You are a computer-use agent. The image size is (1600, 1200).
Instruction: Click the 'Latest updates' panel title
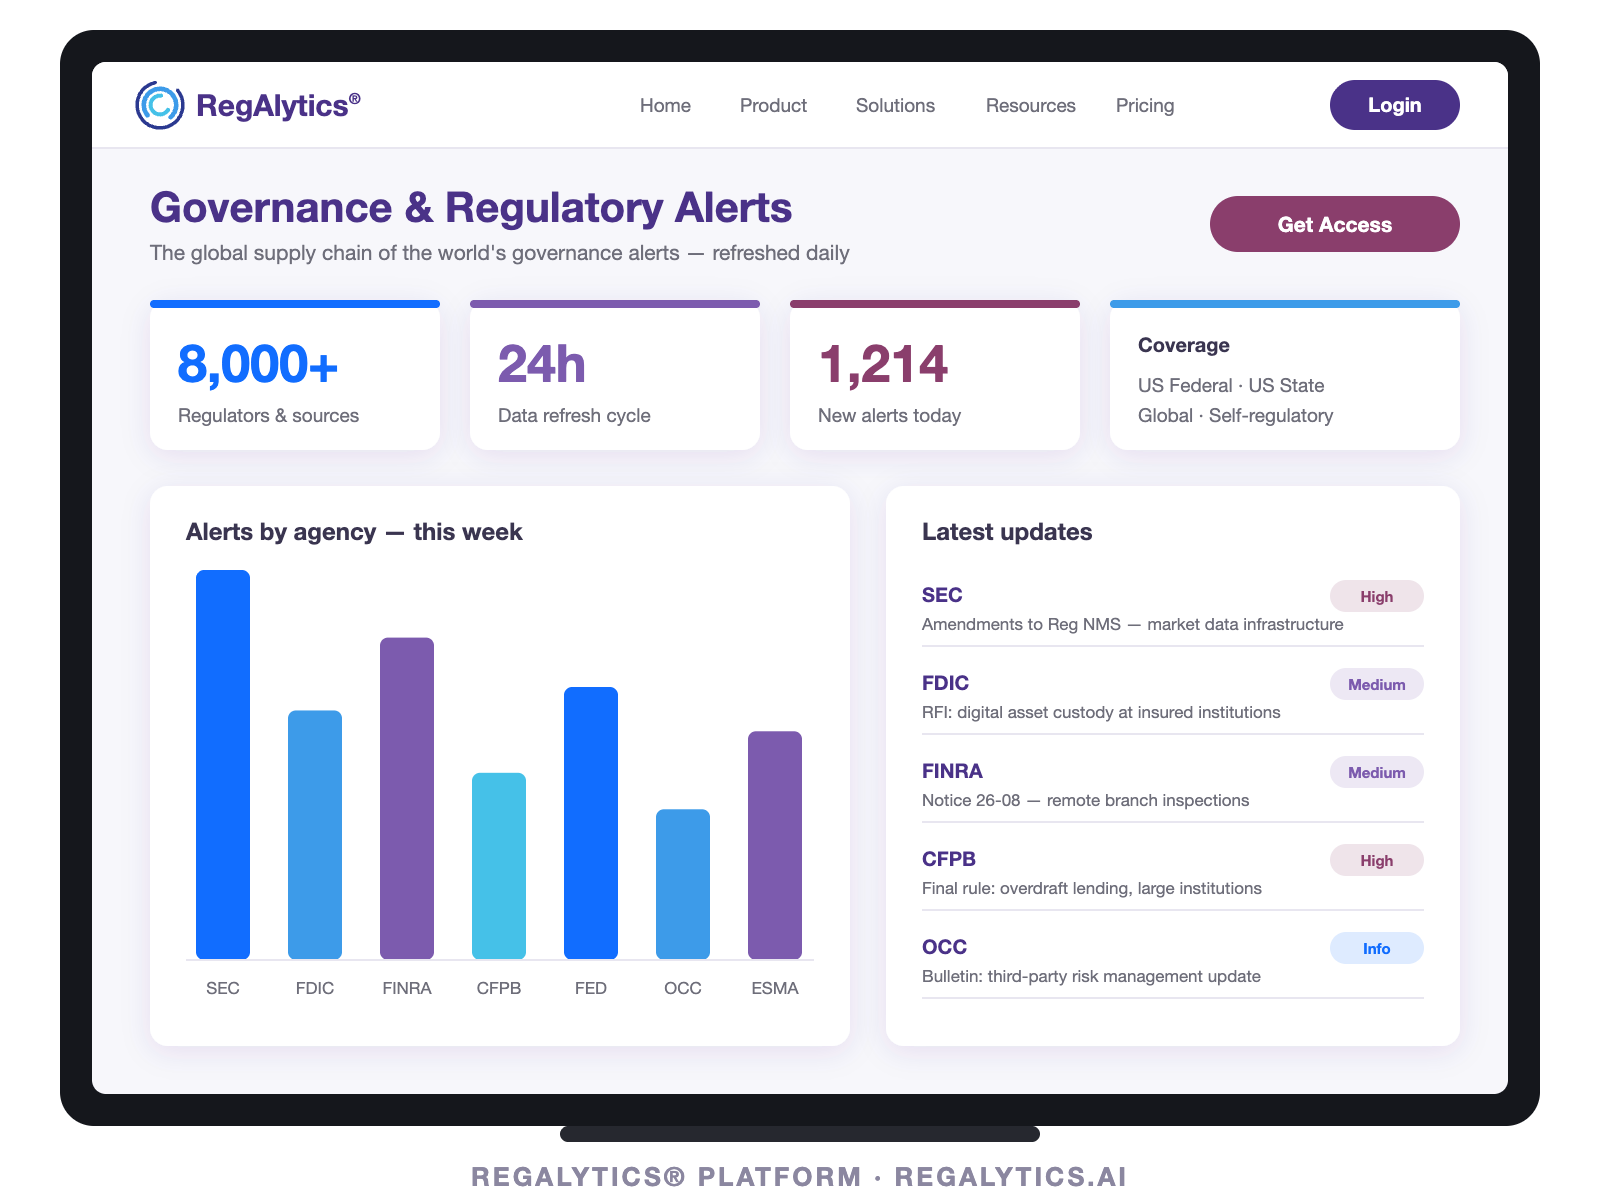point(1007,532)
